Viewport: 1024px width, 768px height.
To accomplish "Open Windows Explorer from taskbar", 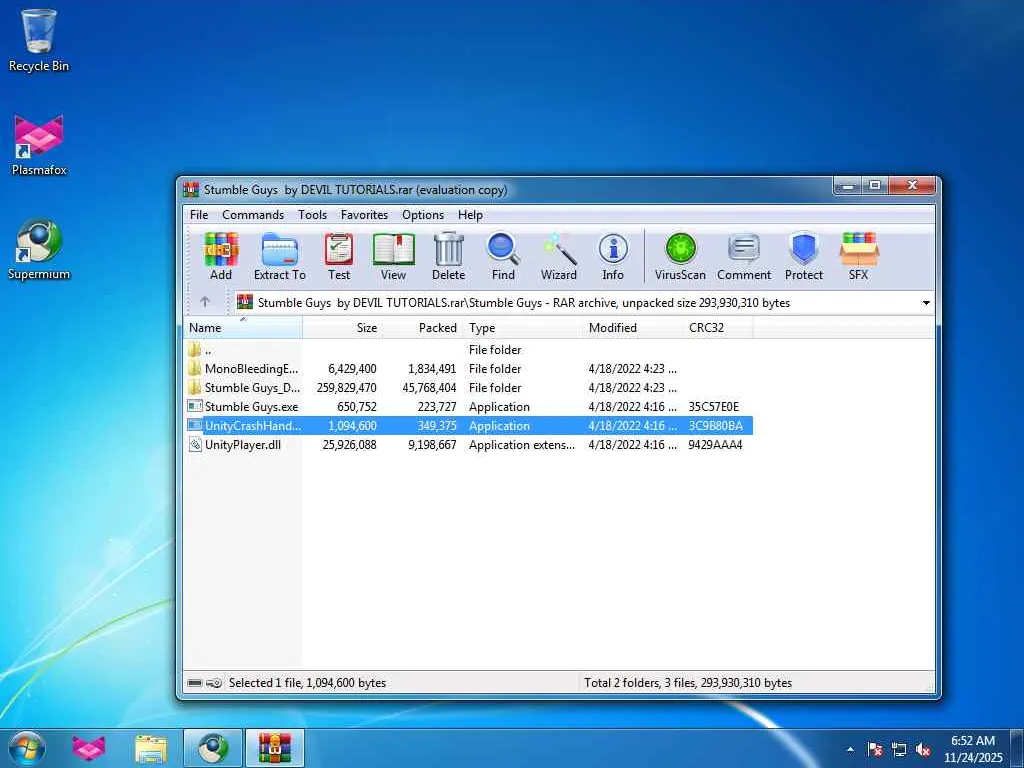I will pos(151,748).
